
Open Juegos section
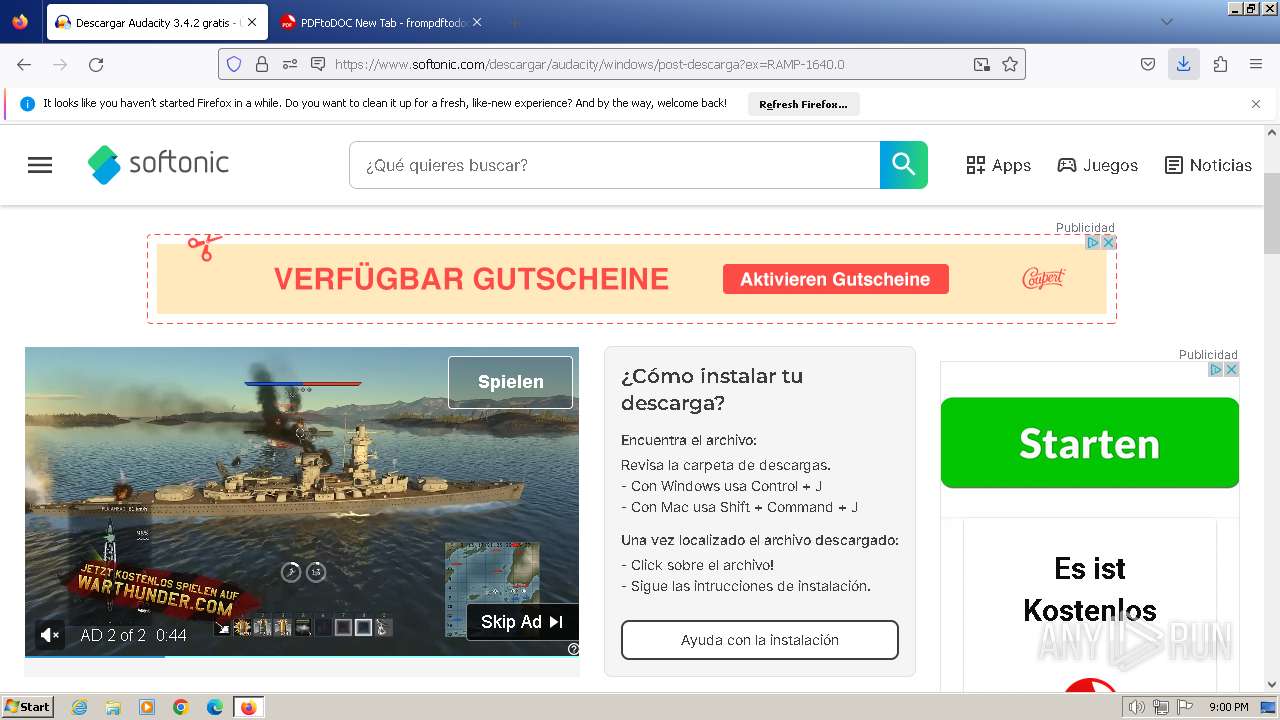coord(1098,165)
